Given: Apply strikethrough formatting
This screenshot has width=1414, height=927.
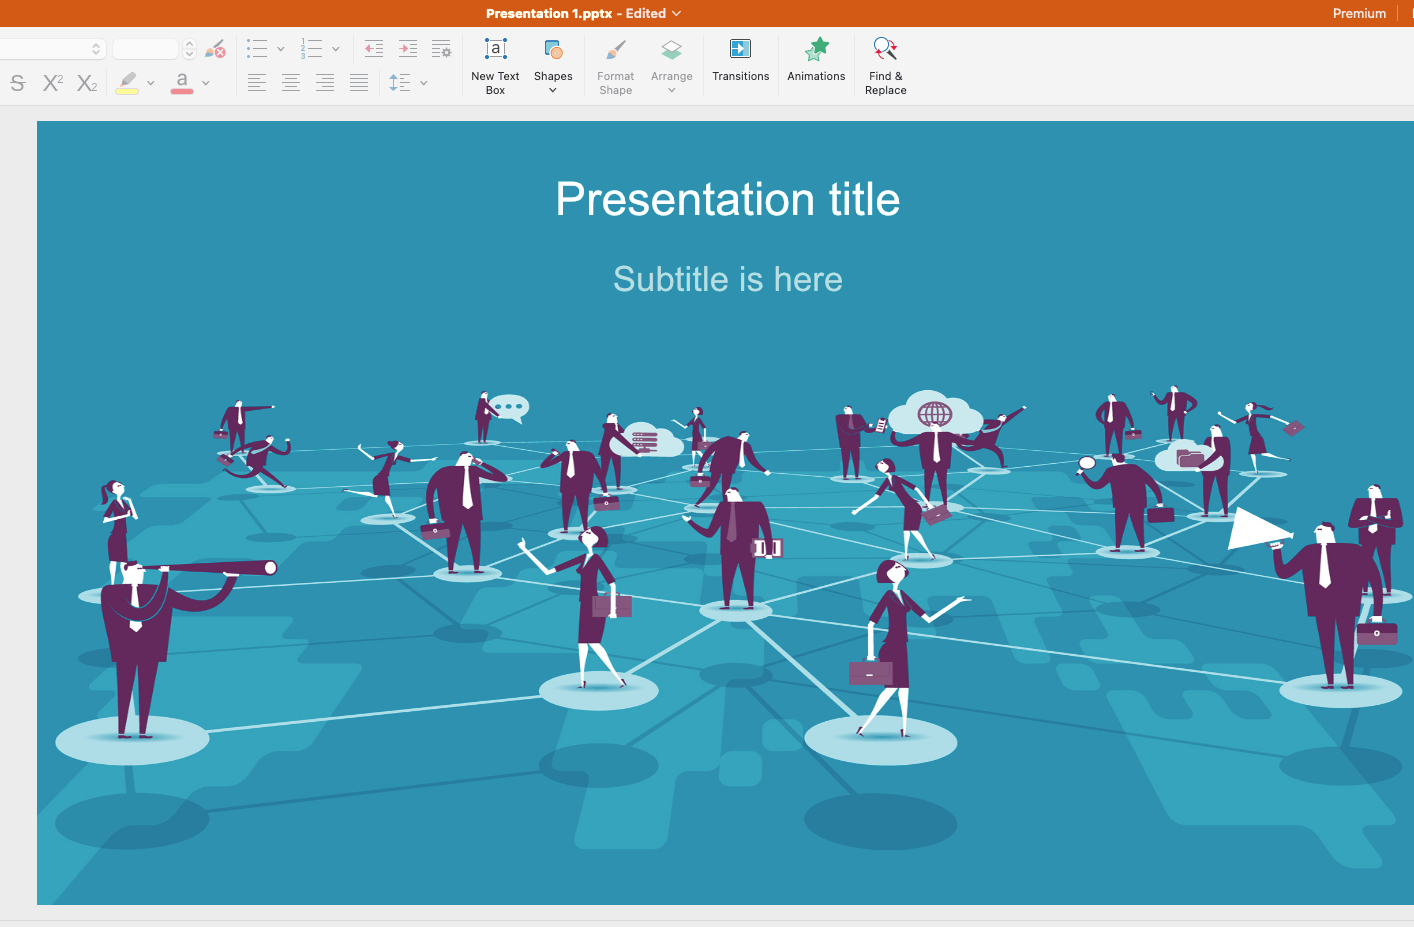Looking at the screenshot, I should point(16,83).
